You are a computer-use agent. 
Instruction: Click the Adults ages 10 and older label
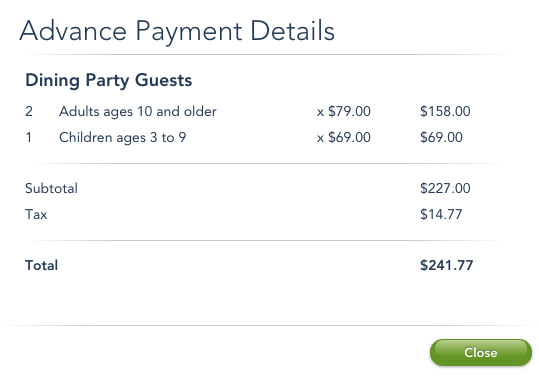point(138,111)
